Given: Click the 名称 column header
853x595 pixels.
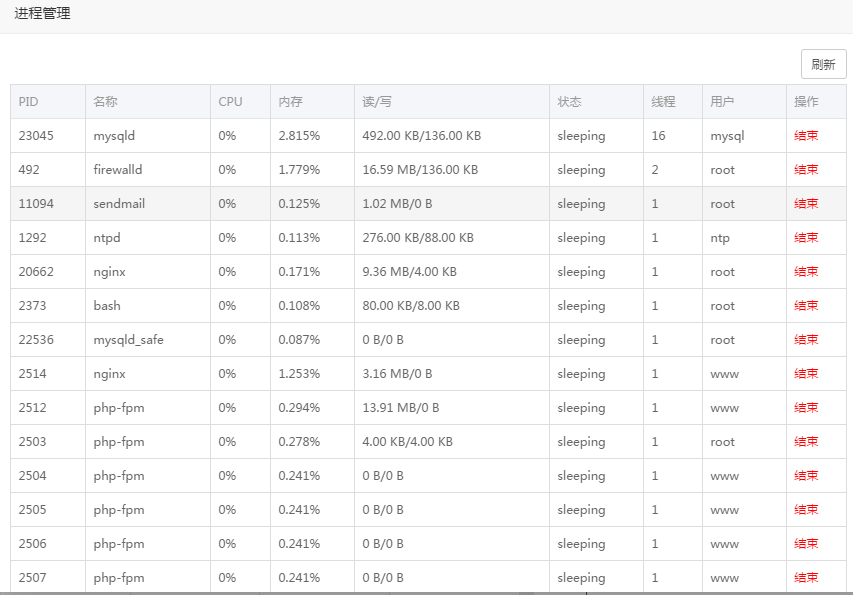Looking at the screenshot, I should coord(105,102).
